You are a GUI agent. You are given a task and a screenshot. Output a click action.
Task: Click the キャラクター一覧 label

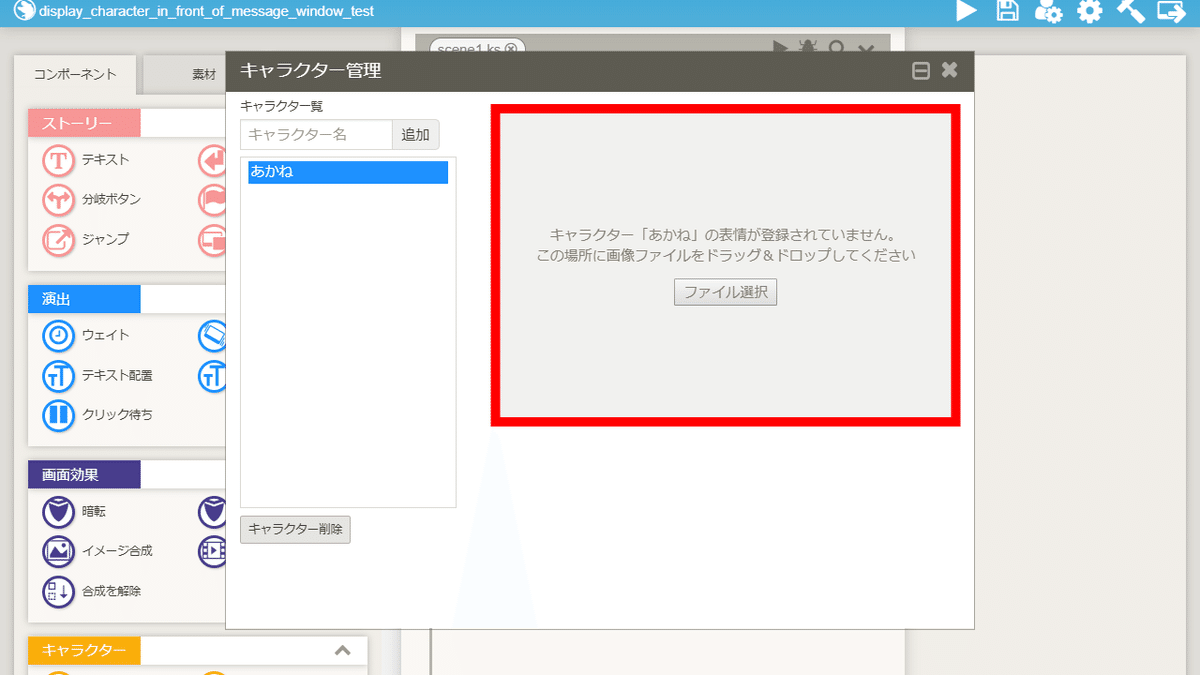point(282,105)
